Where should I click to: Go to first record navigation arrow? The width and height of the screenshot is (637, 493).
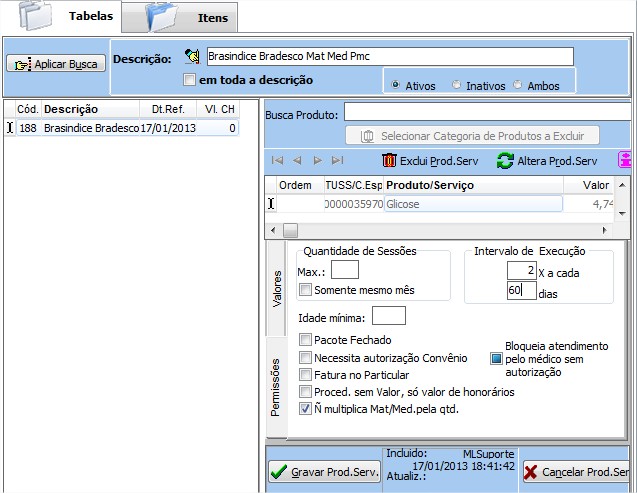pos(277,160)
